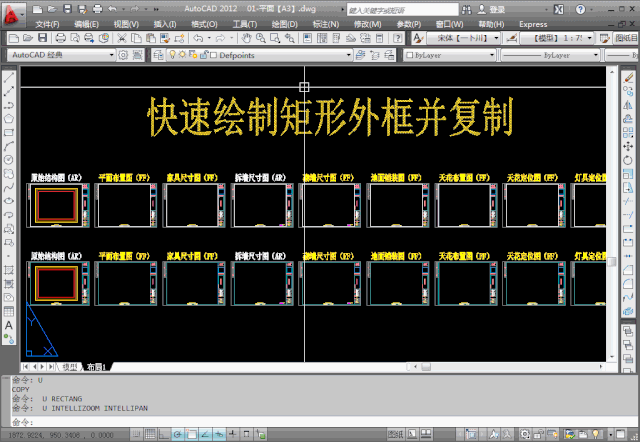Open the text style dropdown 宋体
This screenshot has width=640, height=442.
(x=463, y=38)
